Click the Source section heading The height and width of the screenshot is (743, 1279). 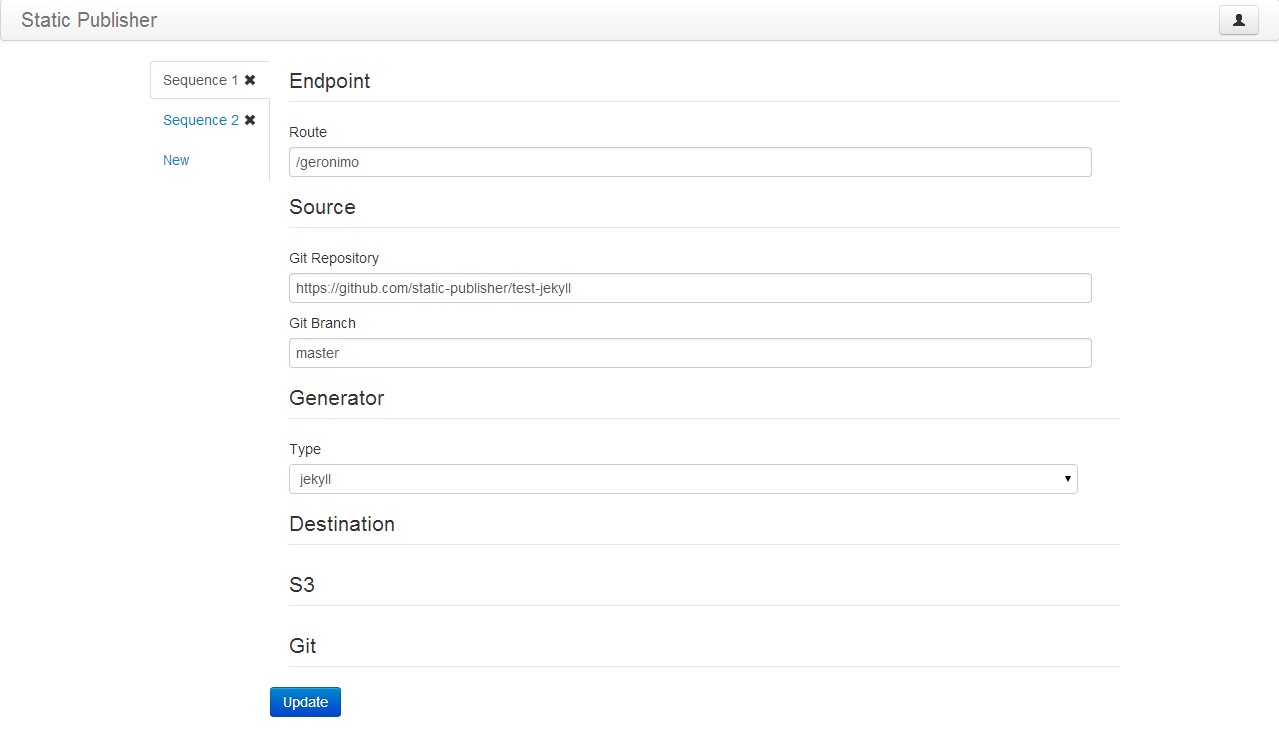tap(322, 207)
